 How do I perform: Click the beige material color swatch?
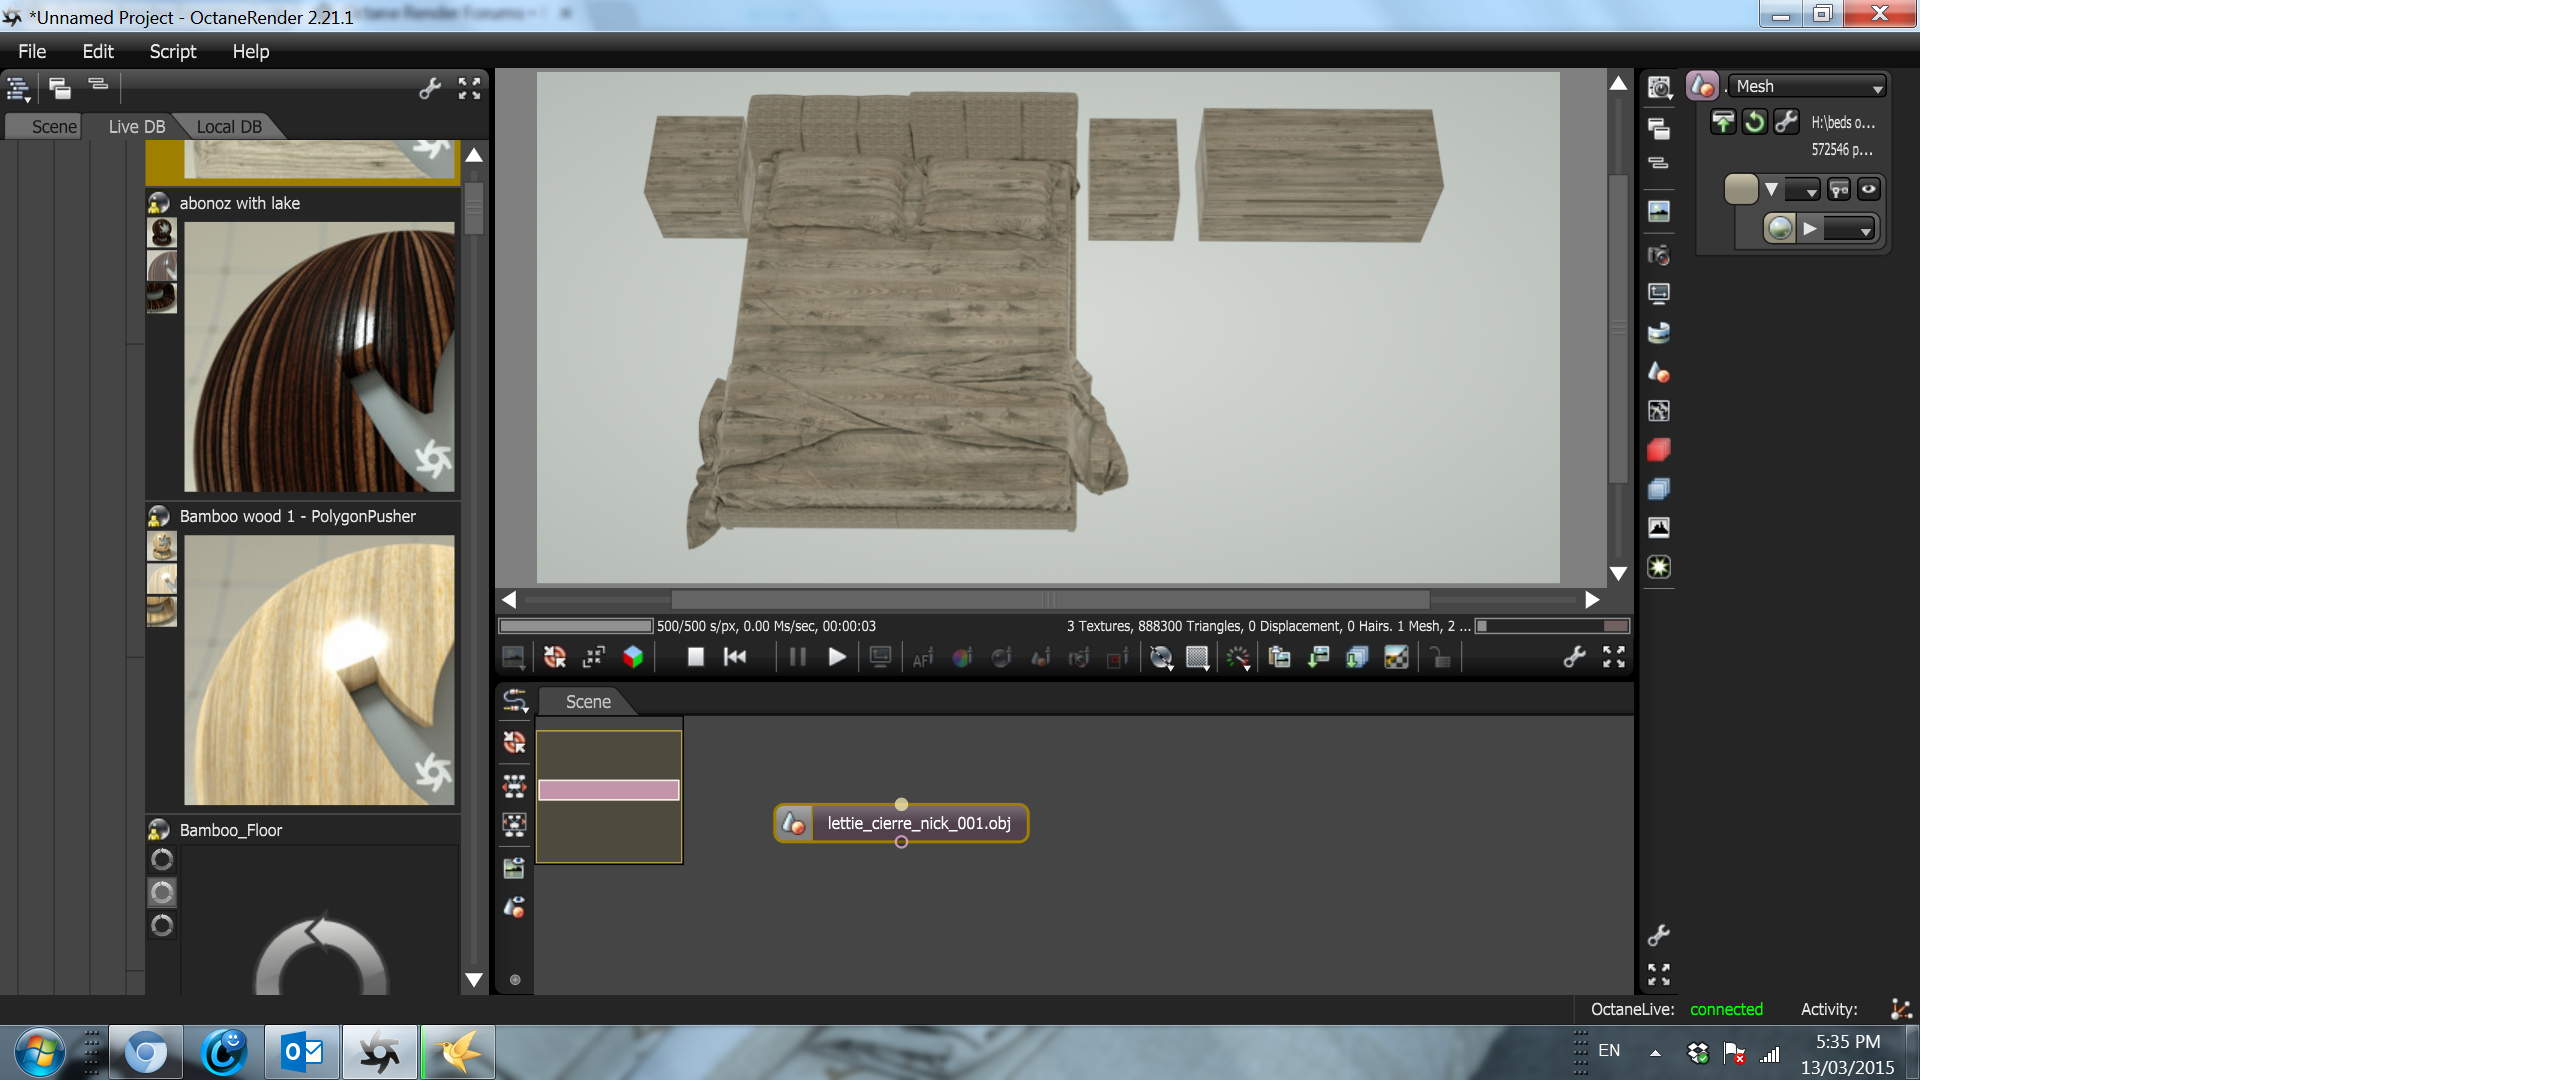pos(1741,189)
